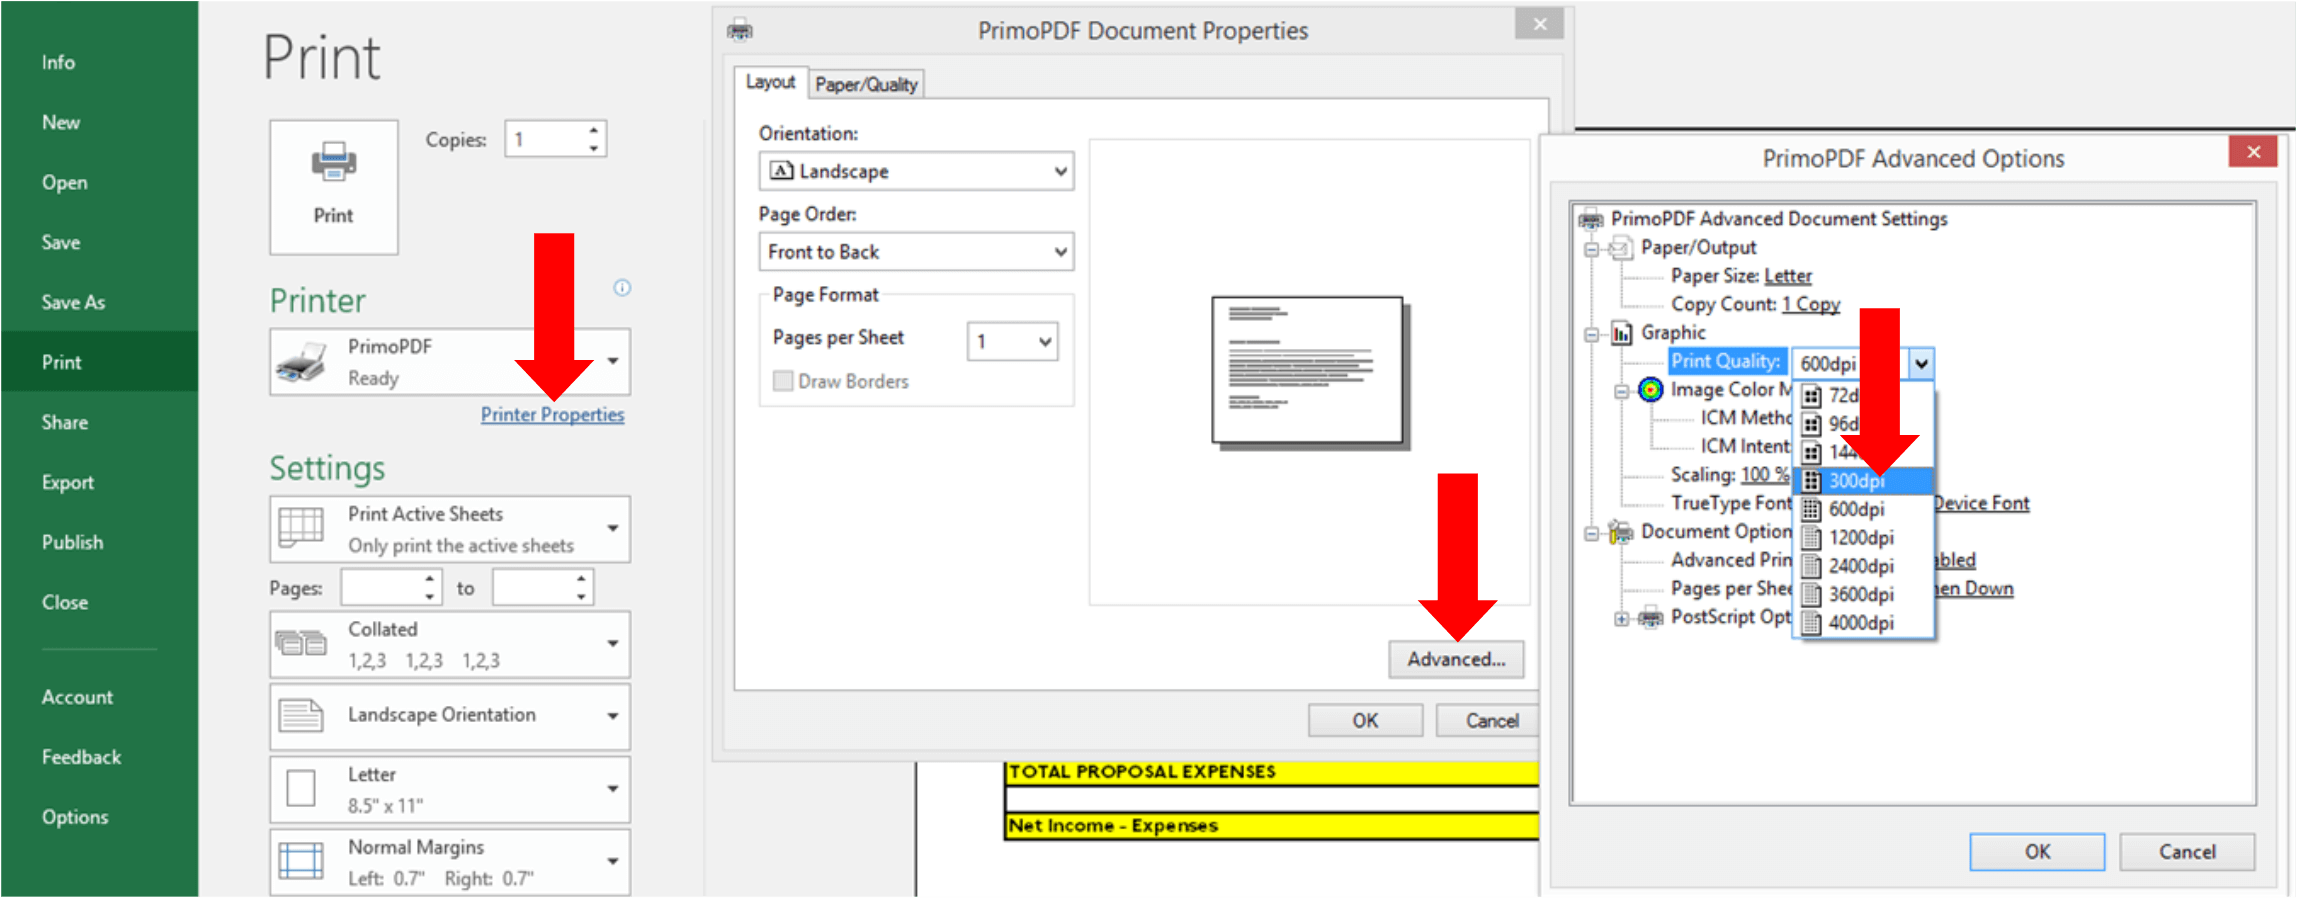Open the Orientation Landscape combo box
This screenshot has height=901, width=2297.
coord(916,171)
